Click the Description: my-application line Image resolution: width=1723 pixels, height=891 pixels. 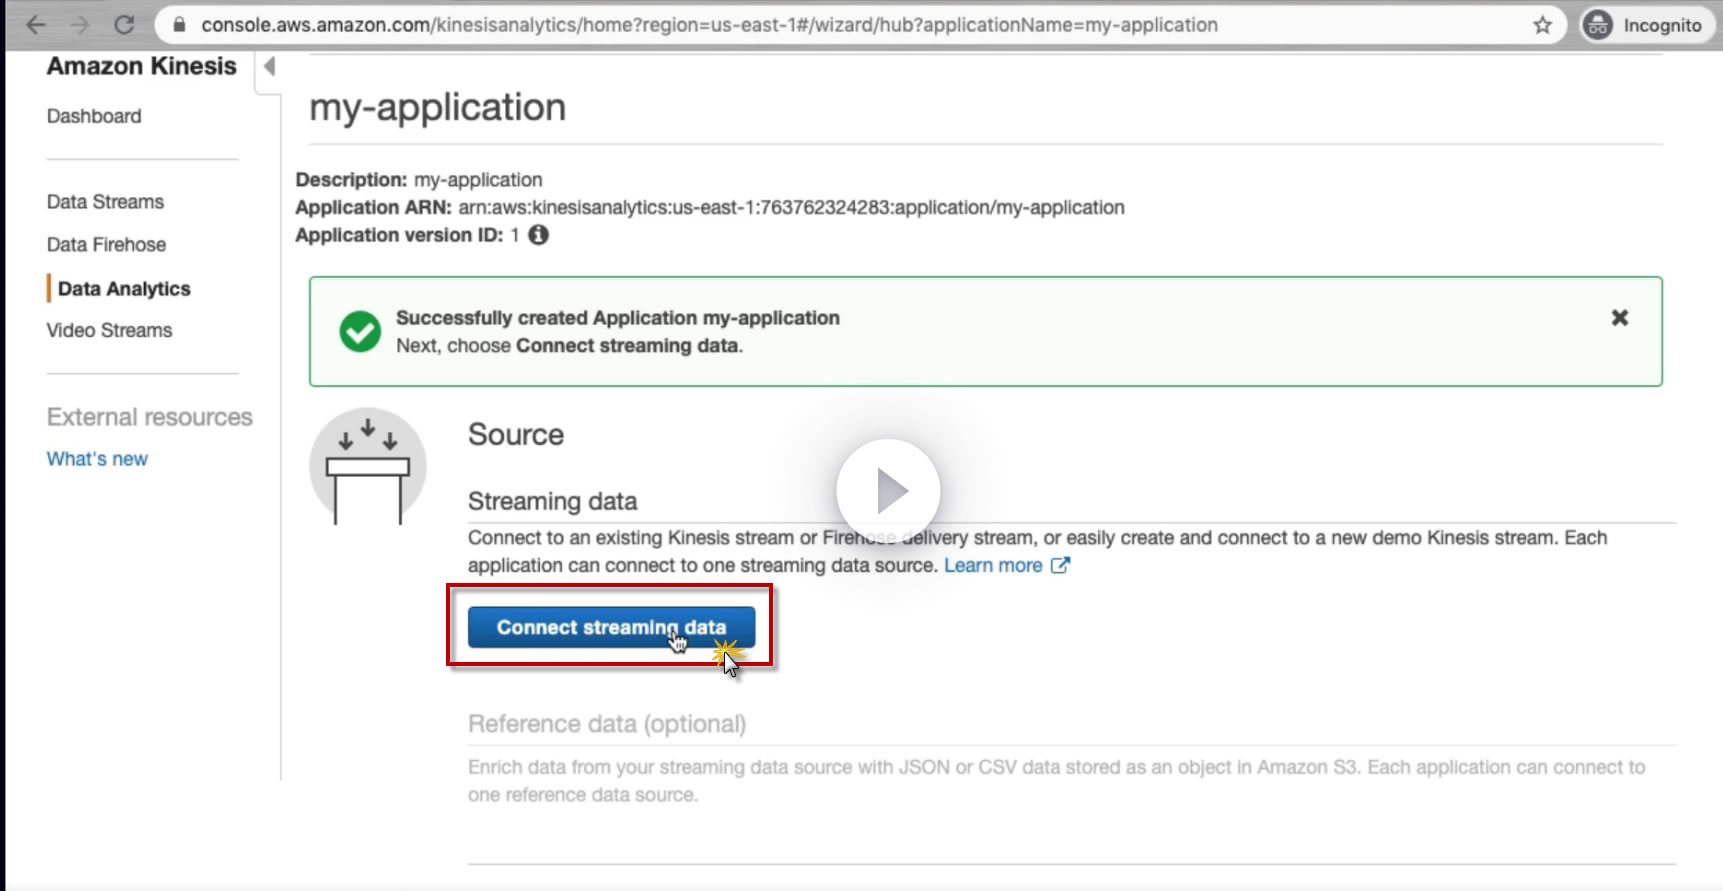419,180
